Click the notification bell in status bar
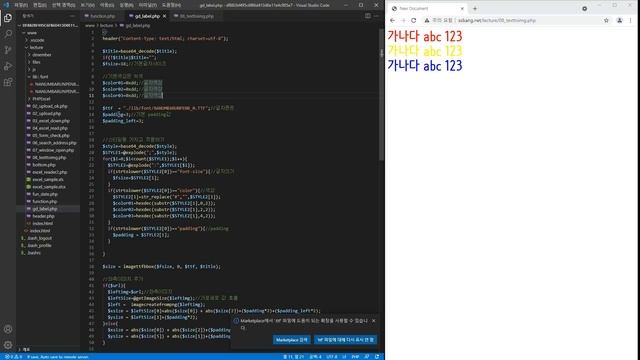The image size is (640, 360). 377,357
